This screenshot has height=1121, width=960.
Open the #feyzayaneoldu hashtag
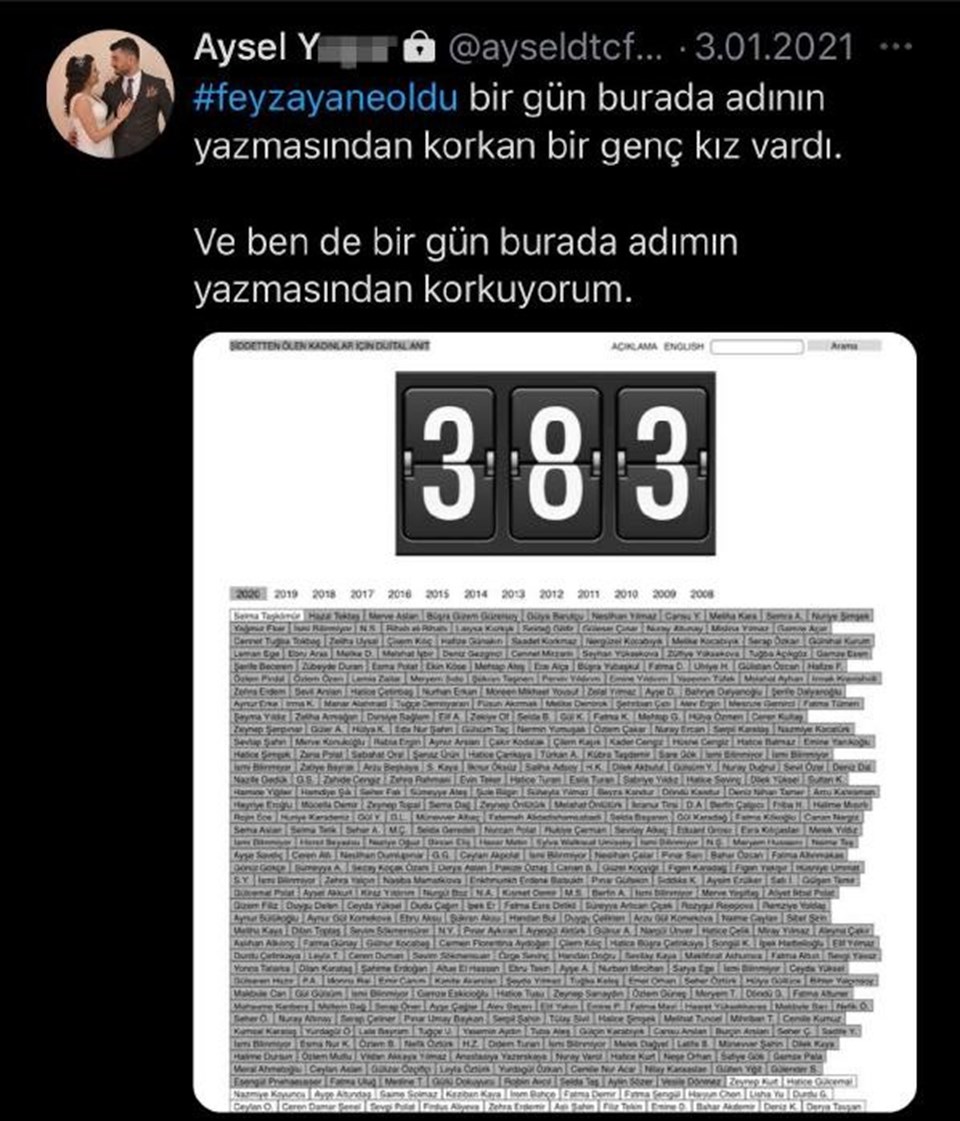pyautogui.click(x=325, y=98)
